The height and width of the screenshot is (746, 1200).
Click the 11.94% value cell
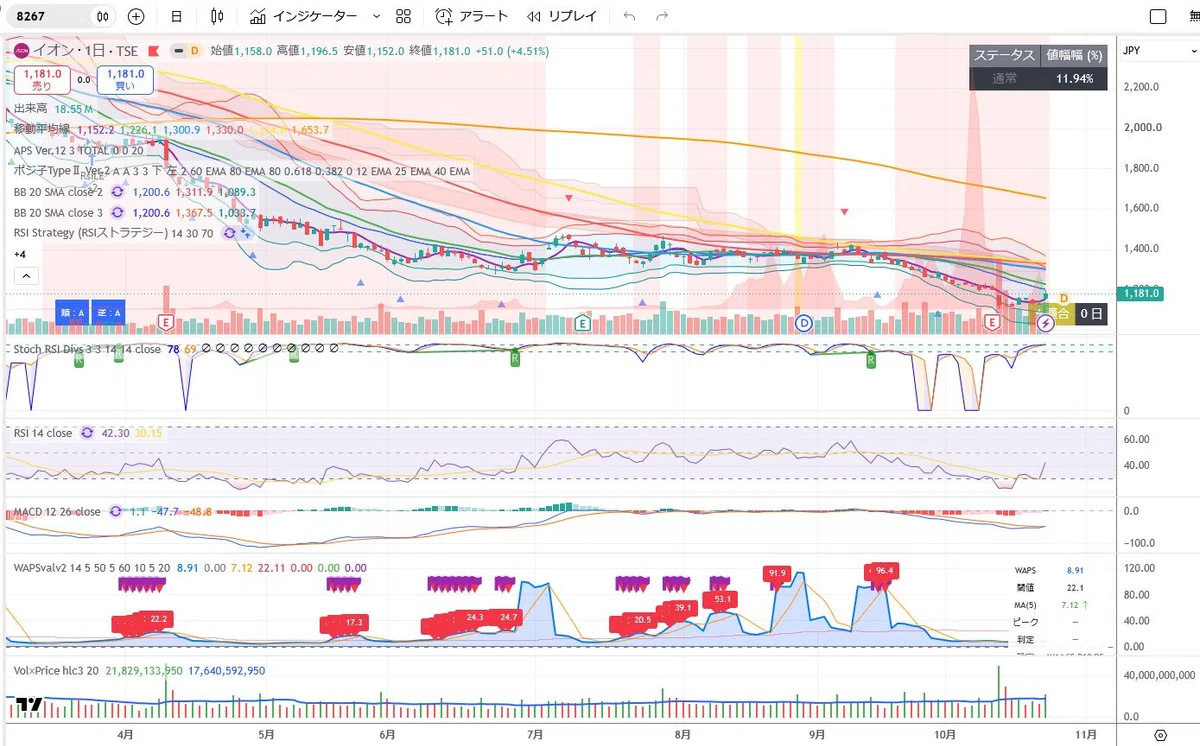(x=1074, y=78)
